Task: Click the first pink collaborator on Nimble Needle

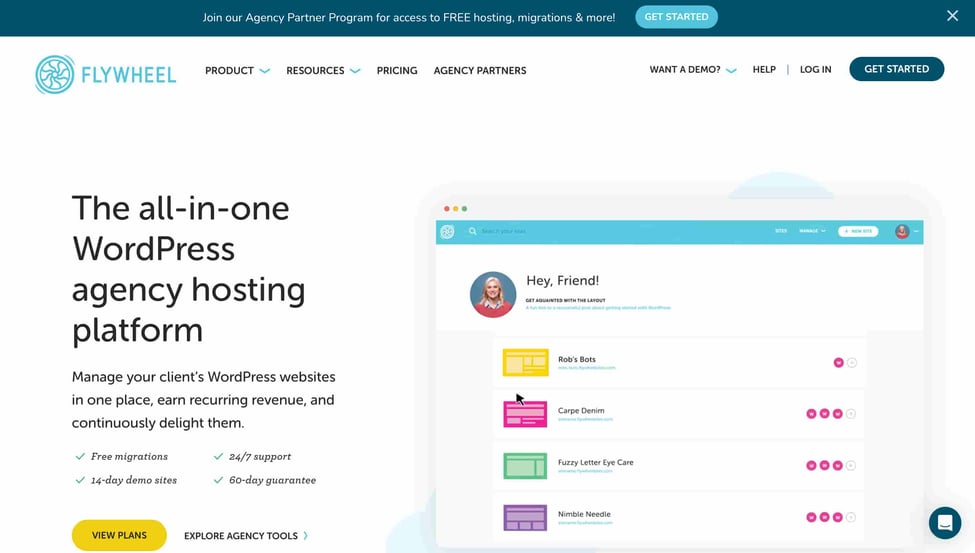Action: point(811,517)
